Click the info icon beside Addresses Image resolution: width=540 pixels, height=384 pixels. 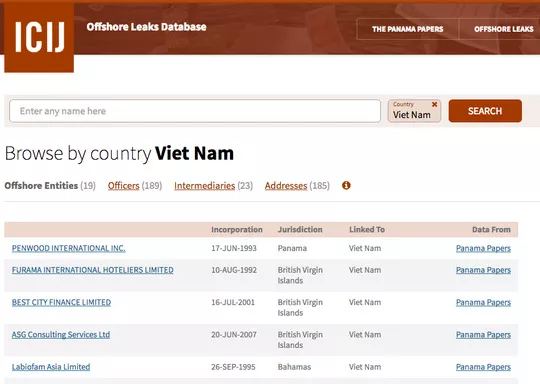[346, 185]
